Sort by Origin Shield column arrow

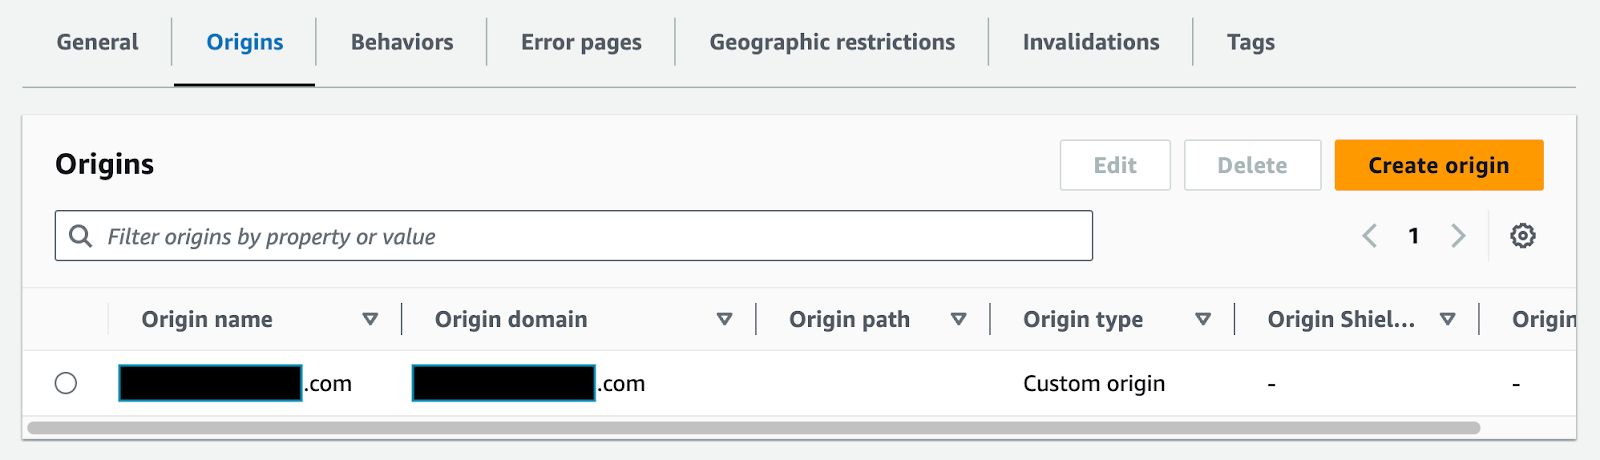tap(1447, 319)
